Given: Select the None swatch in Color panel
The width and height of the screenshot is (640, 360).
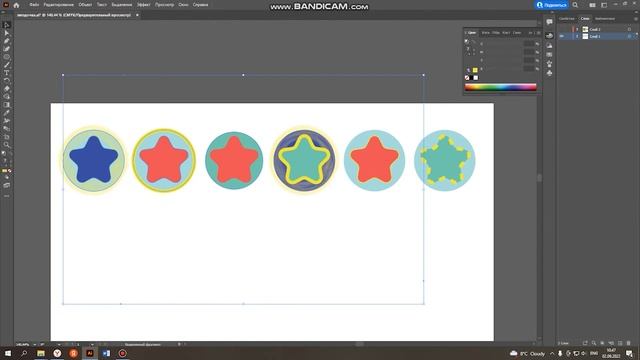Looking at the screenshot, I should 467,78.
